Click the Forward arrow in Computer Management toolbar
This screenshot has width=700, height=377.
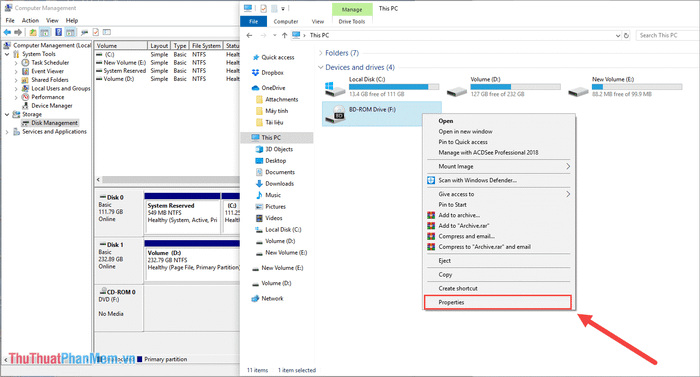tap(18, 32)
